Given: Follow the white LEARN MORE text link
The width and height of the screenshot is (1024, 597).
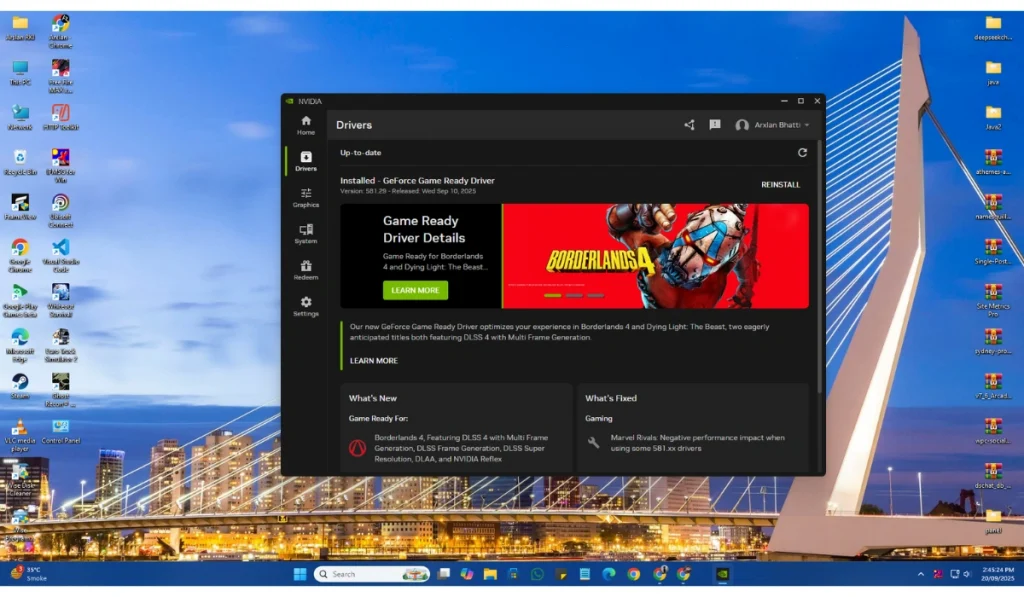Looking at the screenshot, I should pyautogui.click(x=373, y=361).
